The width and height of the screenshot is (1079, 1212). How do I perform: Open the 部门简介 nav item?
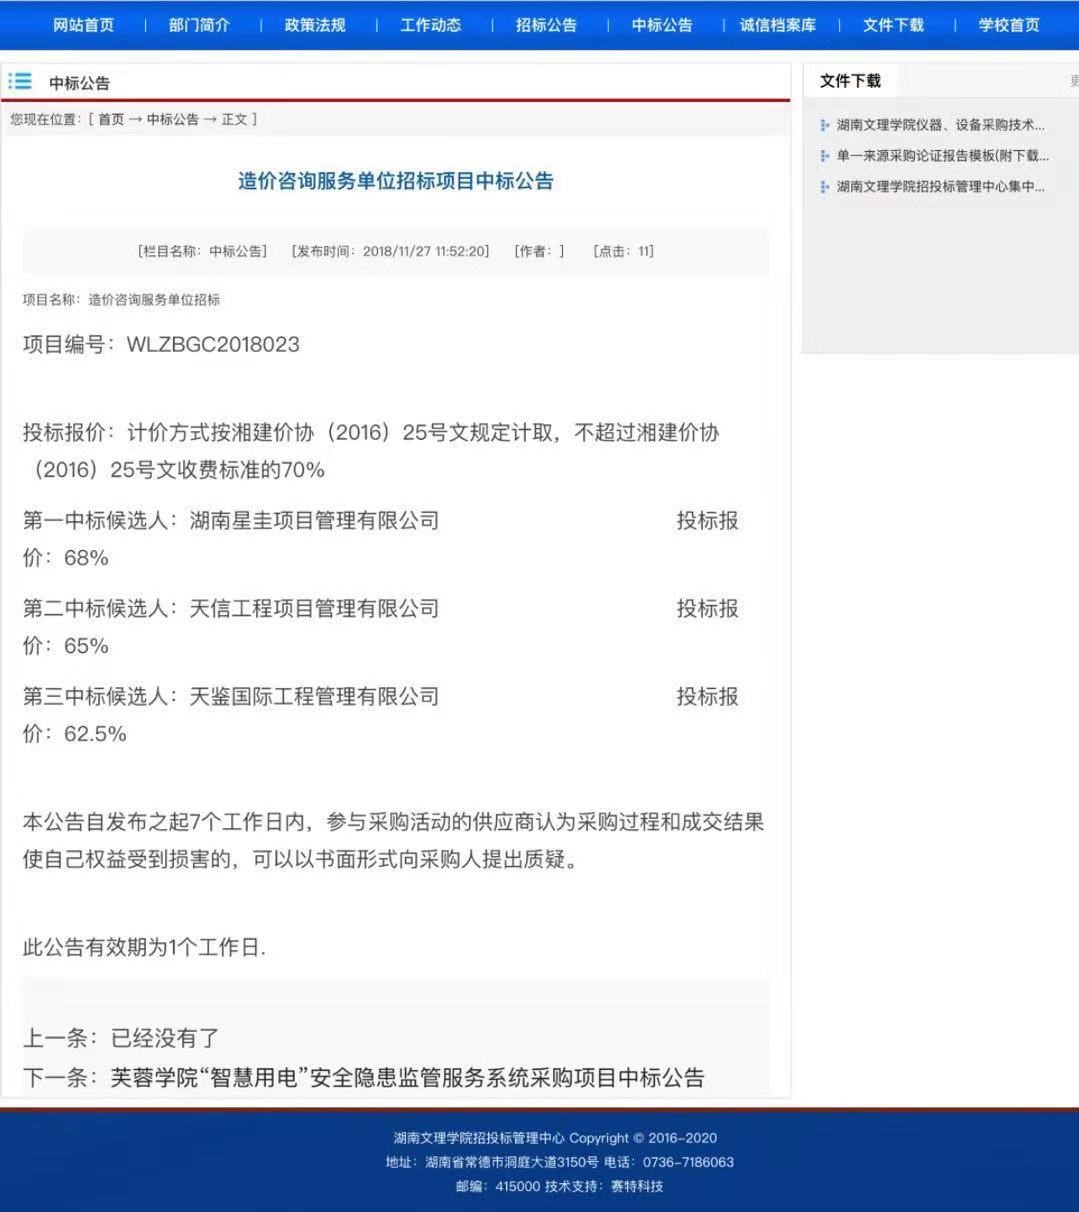coord(199,25)
